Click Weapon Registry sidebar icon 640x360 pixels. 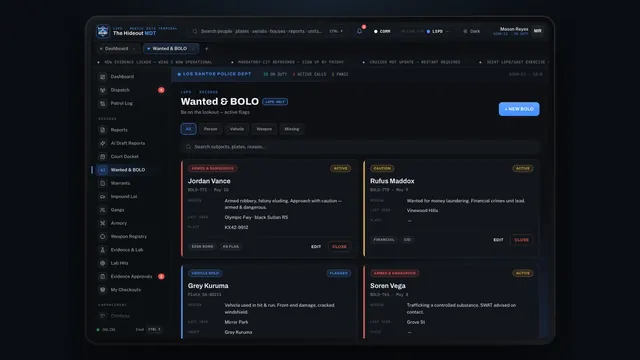(x=102, y=236)
